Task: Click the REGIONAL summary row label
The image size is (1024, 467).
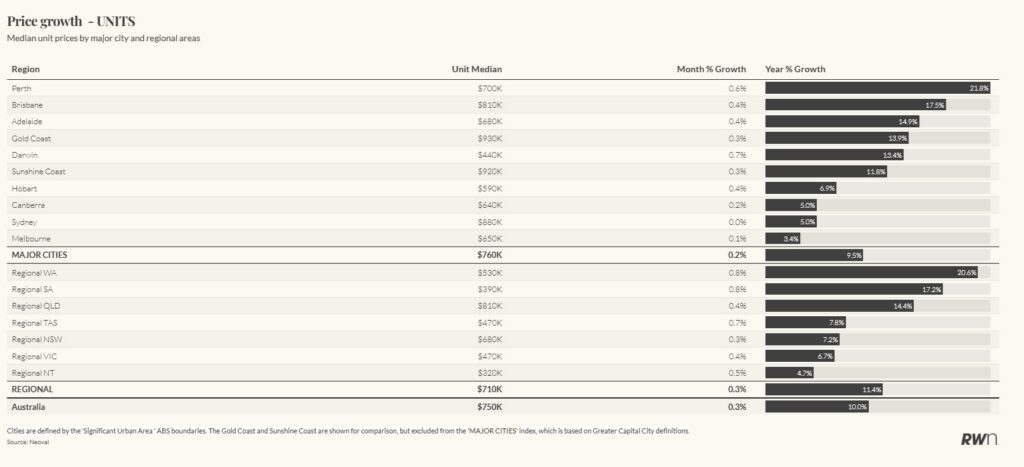Action: pyautogui.click(x=32, y=389)
